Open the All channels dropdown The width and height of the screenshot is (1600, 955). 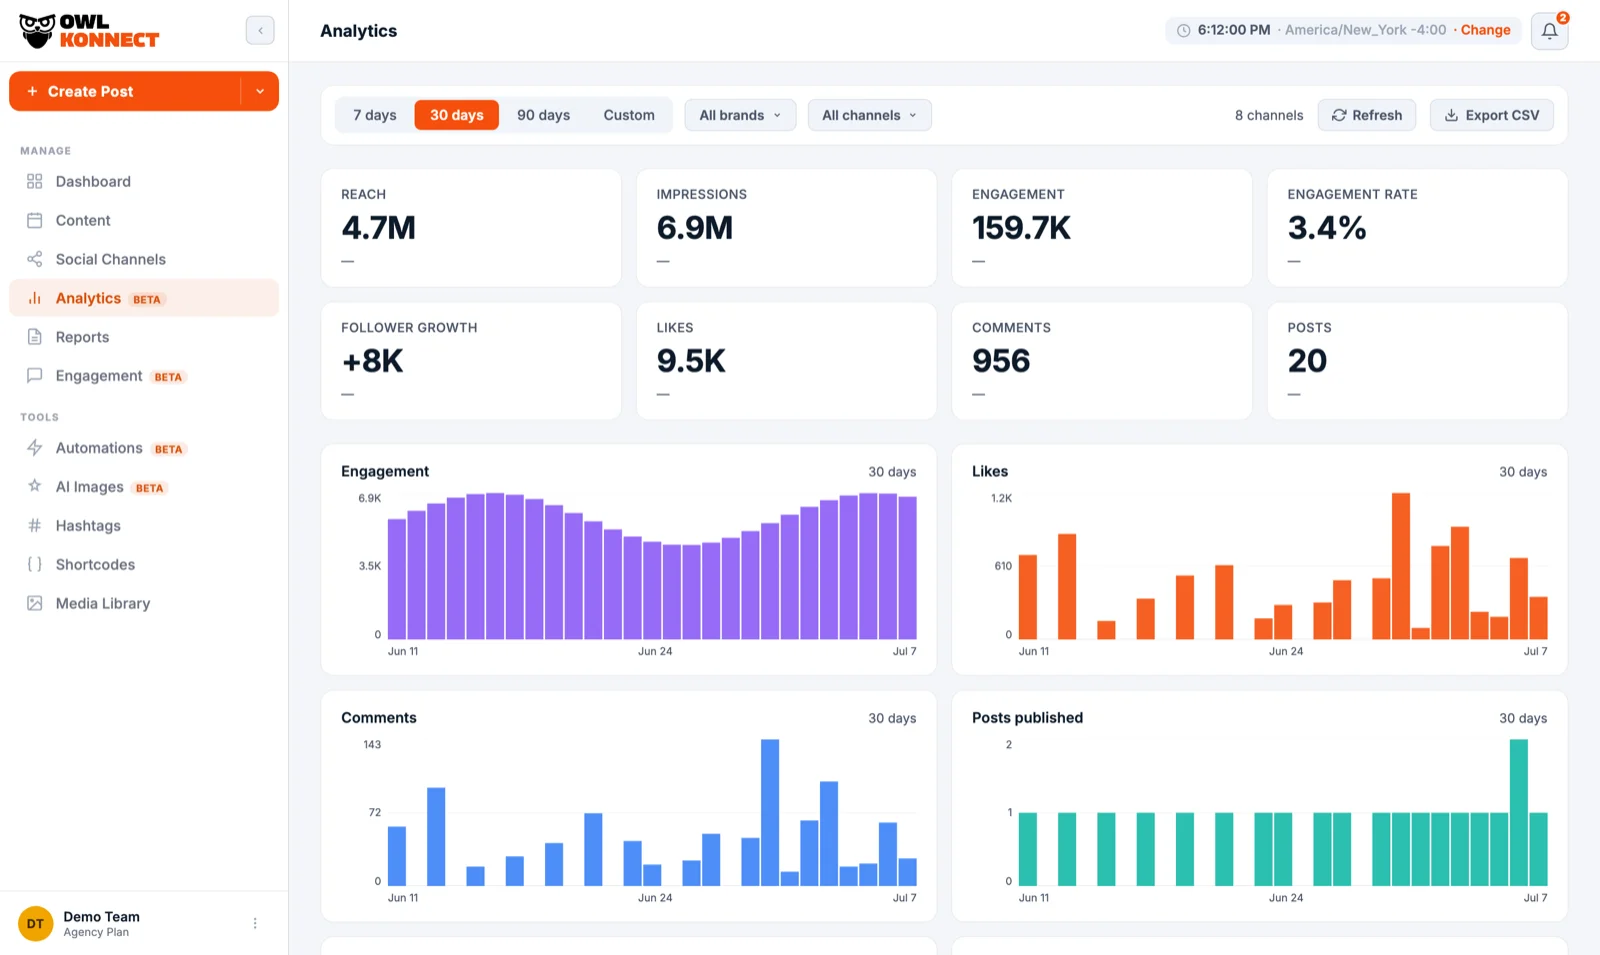tap(869, 115)
